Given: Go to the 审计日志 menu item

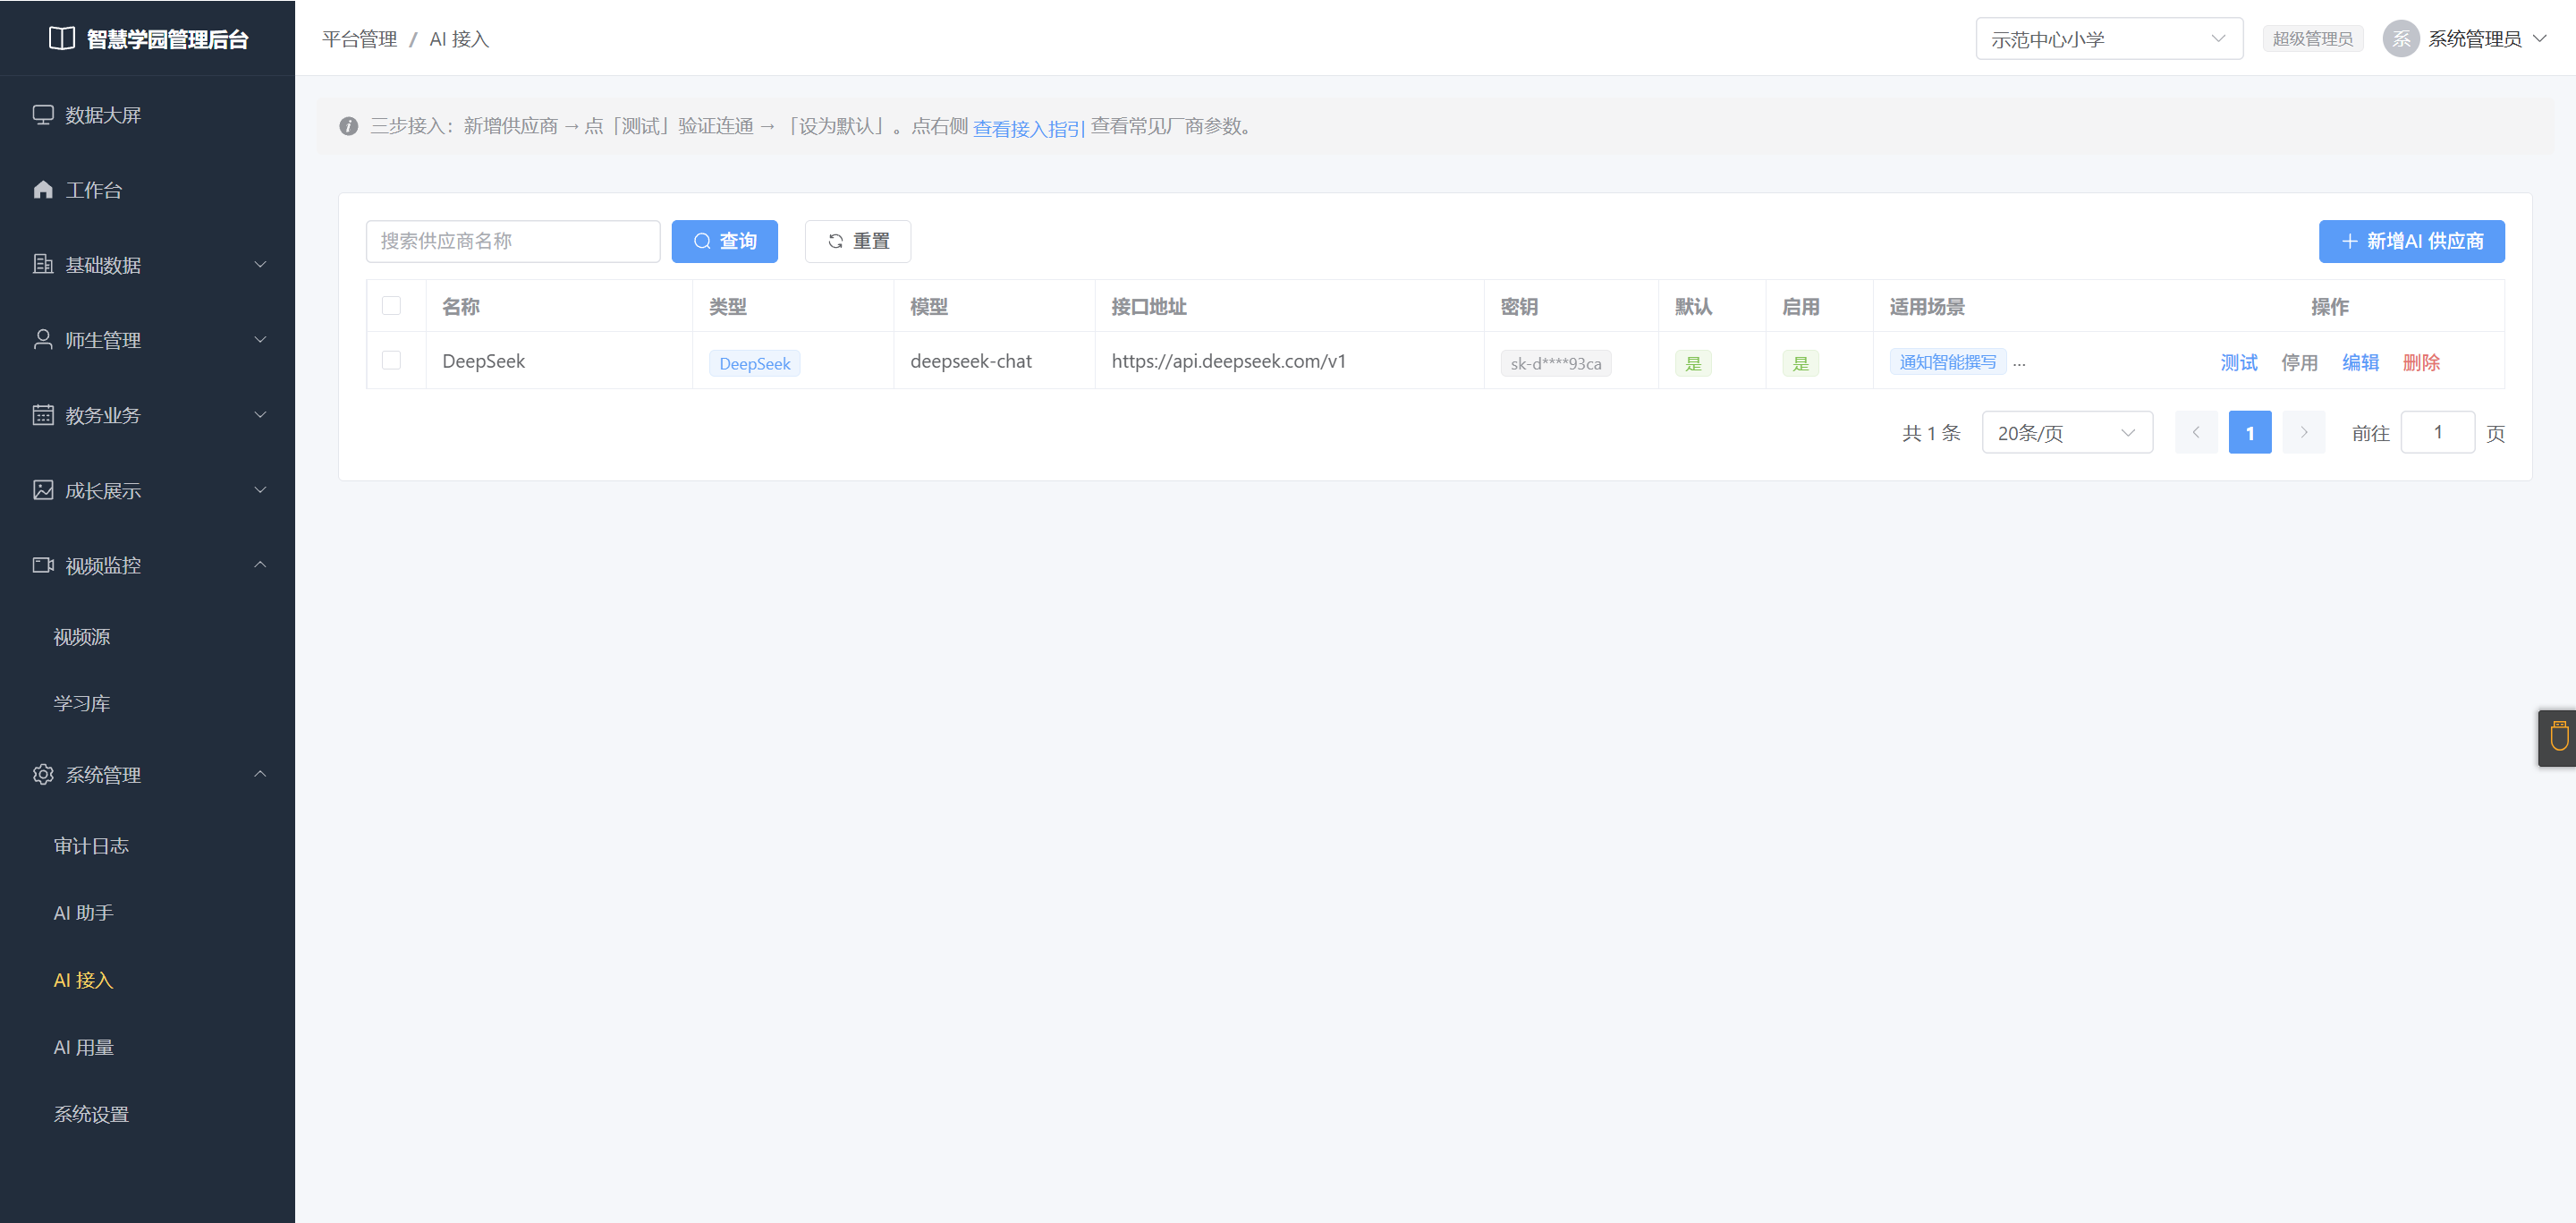Looking at the screenshot, I should pos(91,846).
